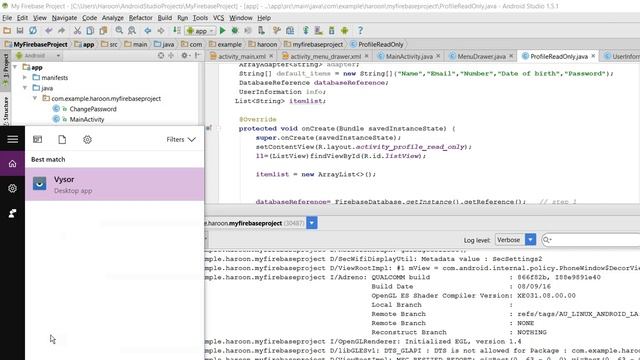Collapse the java folder node
Image resolution: width=640 pixels, height=360 pixels.
pos(25,88)
